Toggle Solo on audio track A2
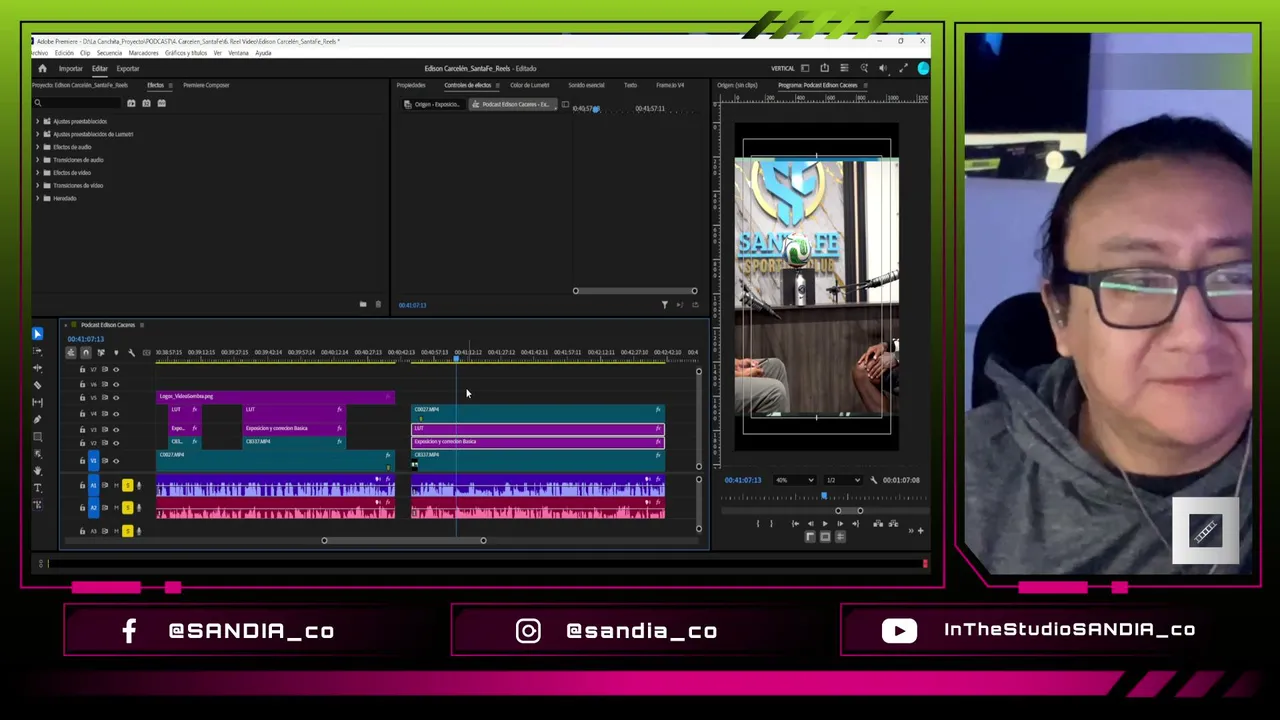This screenshot has width=1280, height=720. (127, 508)
